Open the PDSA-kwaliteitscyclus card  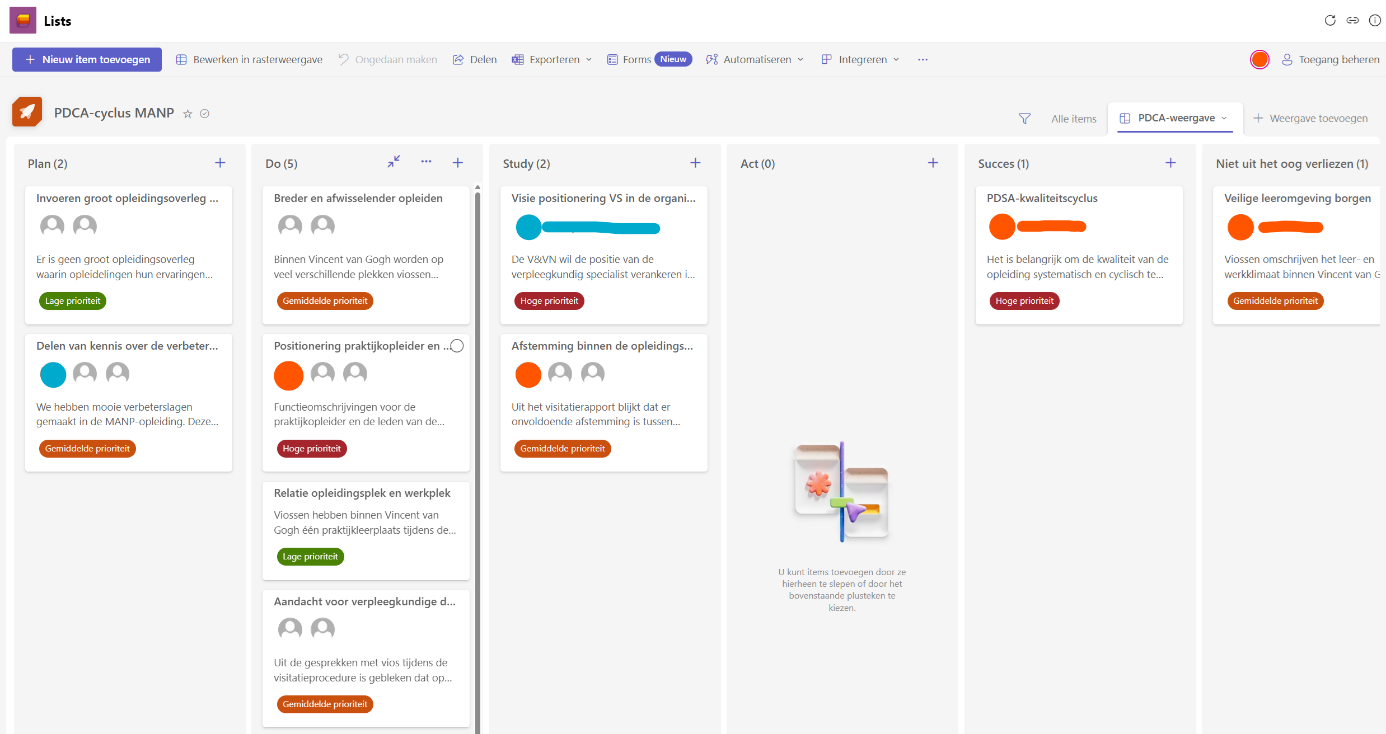[1079, 254]
